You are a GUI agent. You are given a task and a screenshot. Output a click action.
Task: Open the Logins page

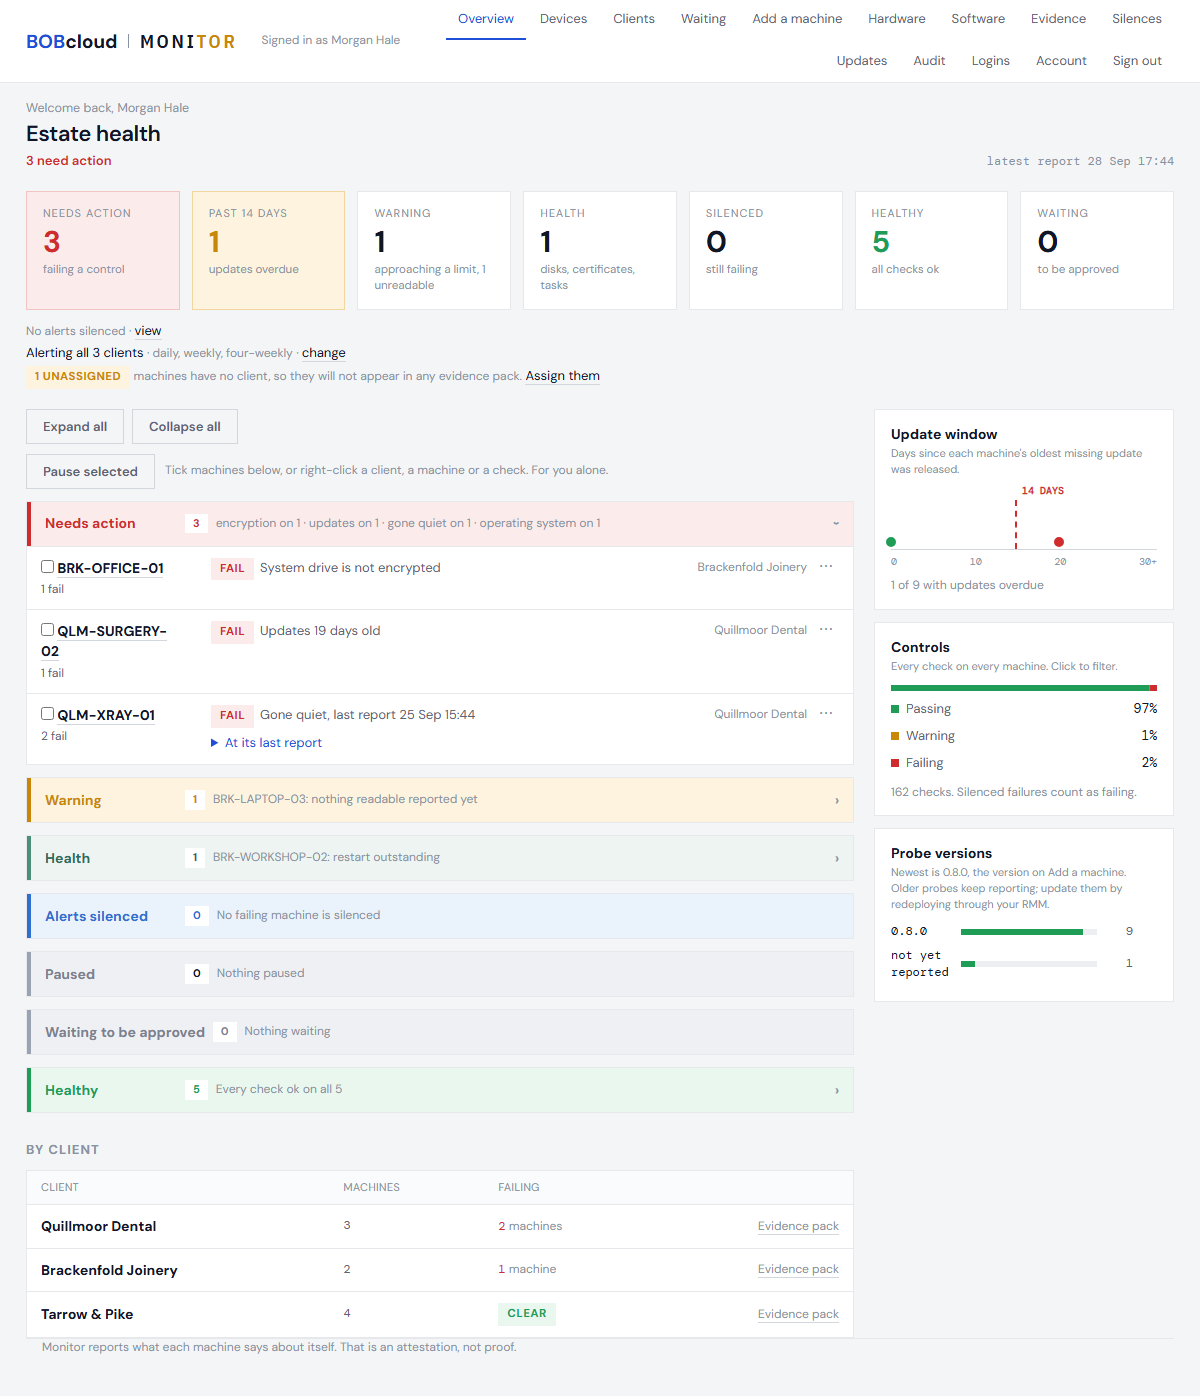click(991, 61)
